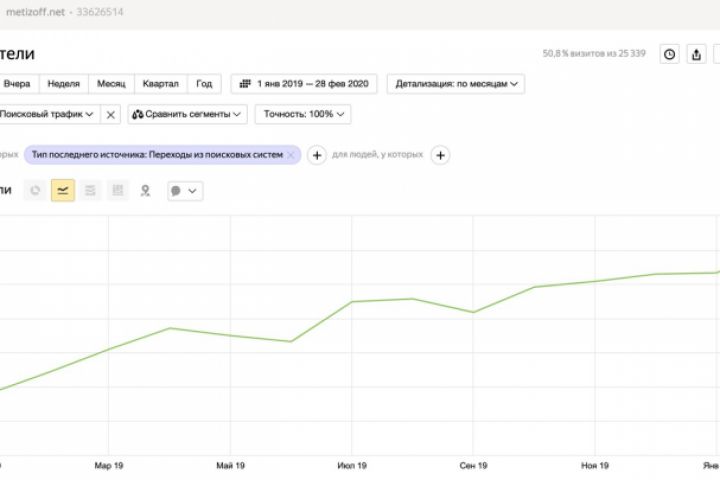Add condition after the source-type filter chip
Viewport: 720px width, 480px height.
tap(316, 155)
